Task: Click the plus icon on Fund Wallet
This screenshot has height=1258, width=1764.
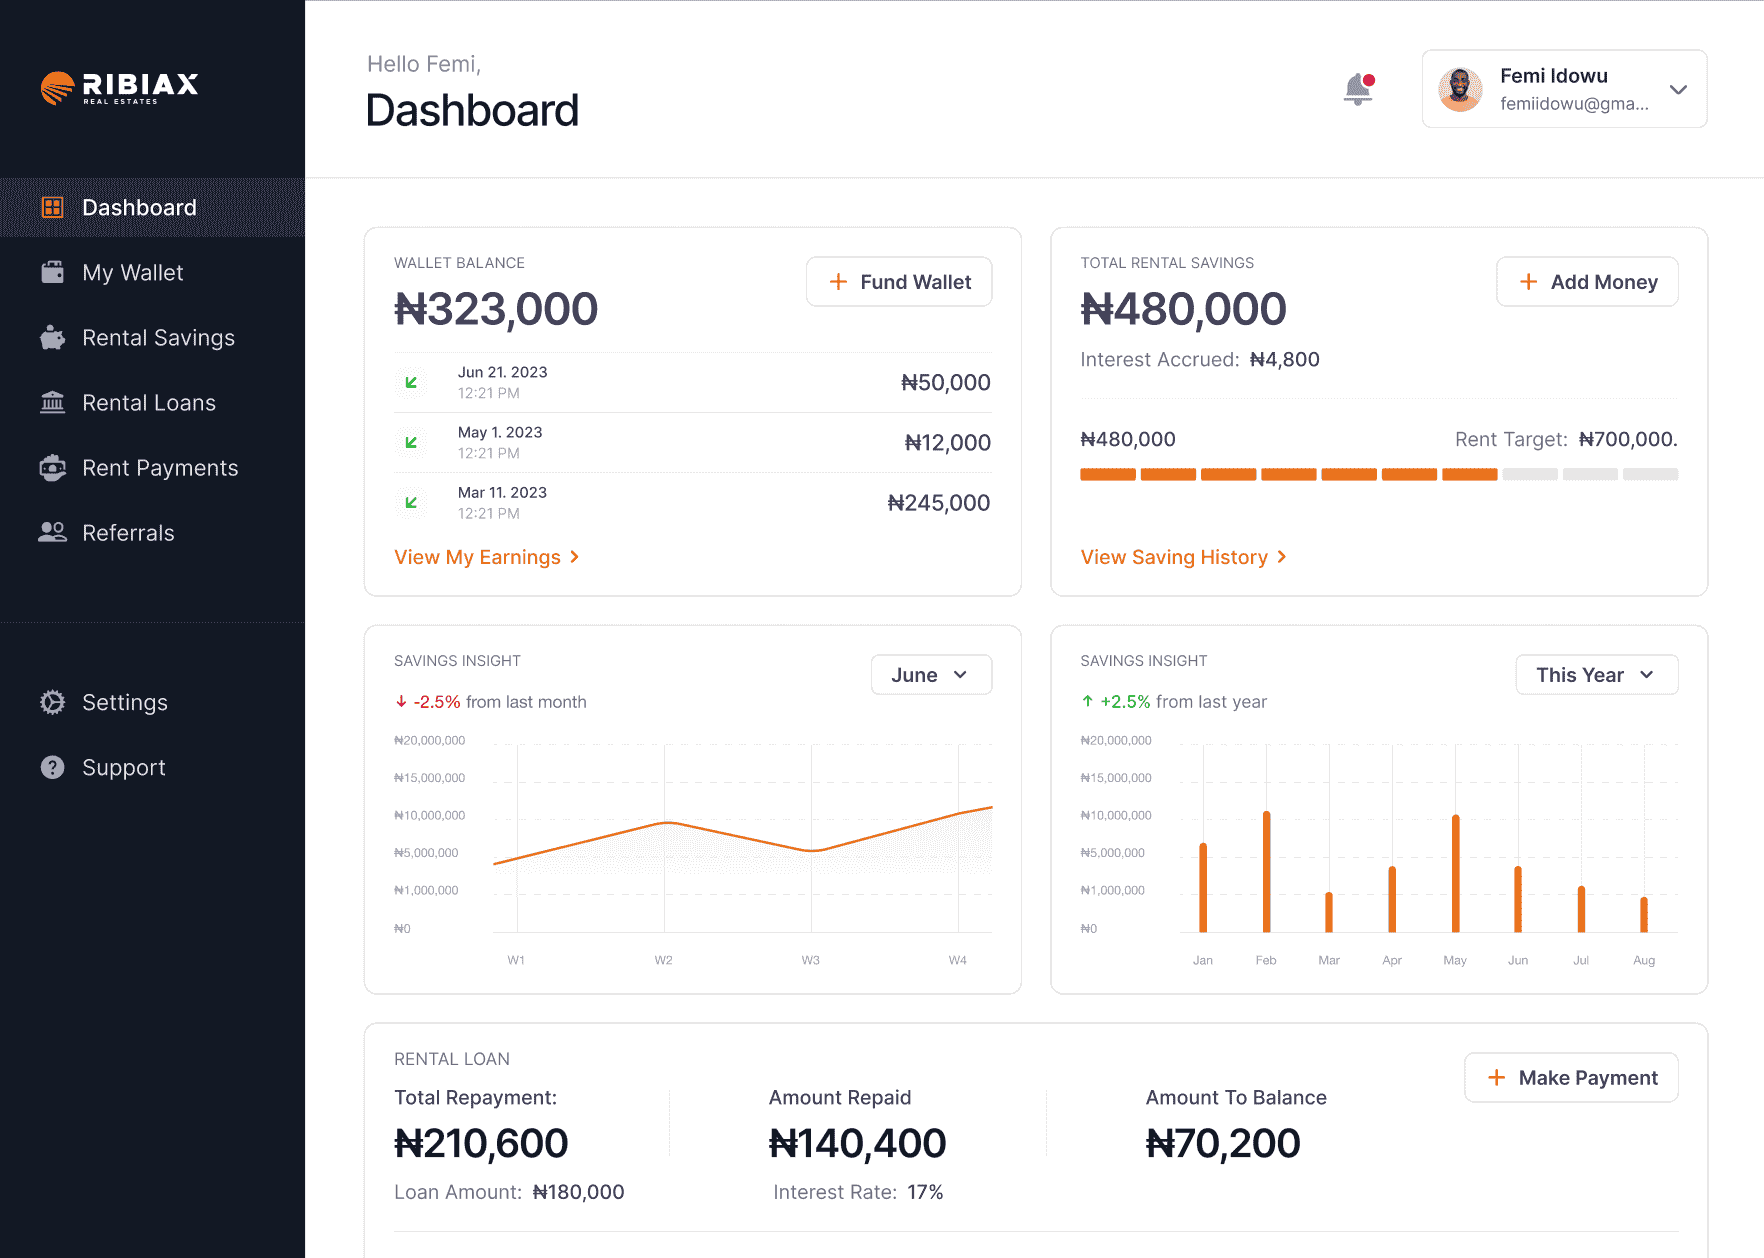Action: pyautogui.click(x=838, y=282)
